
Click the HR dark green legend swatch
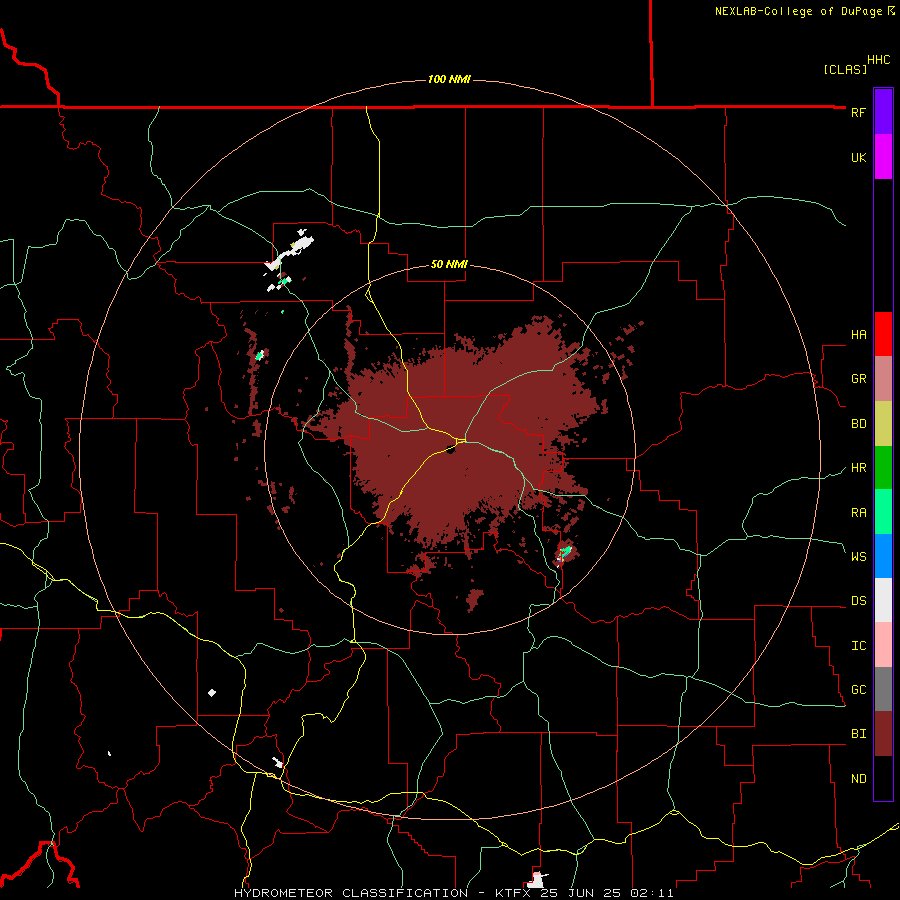pos(883,468)
